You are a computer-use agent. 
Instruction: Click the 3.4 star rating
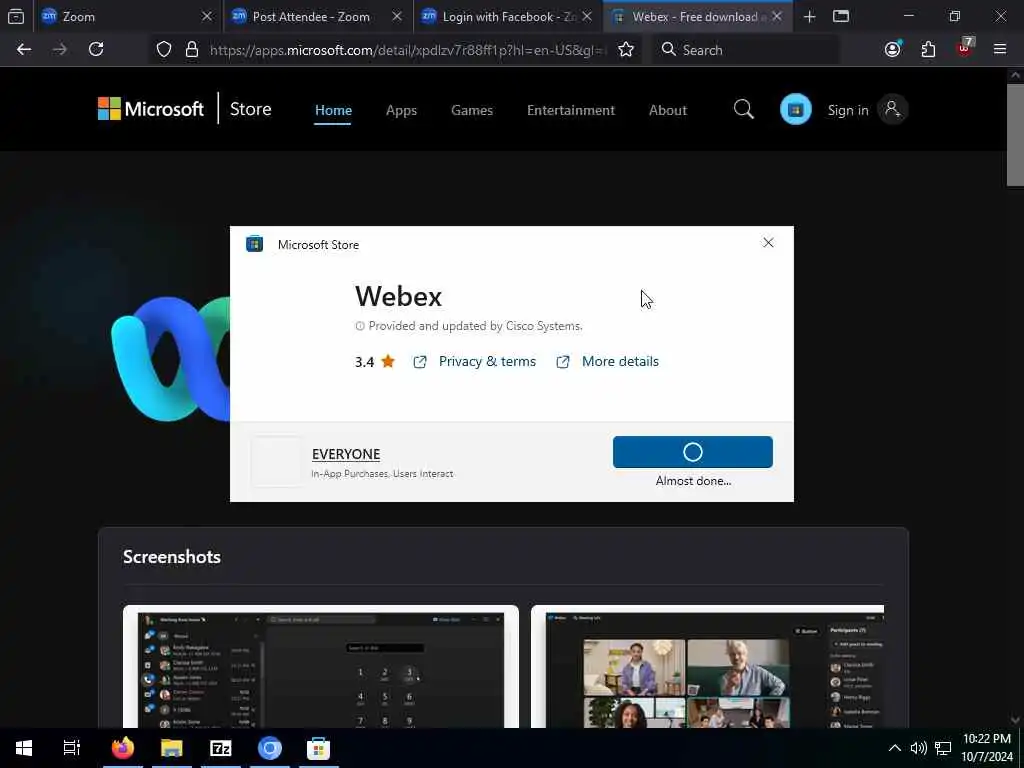pyautogui.click(x=375, y=362)
